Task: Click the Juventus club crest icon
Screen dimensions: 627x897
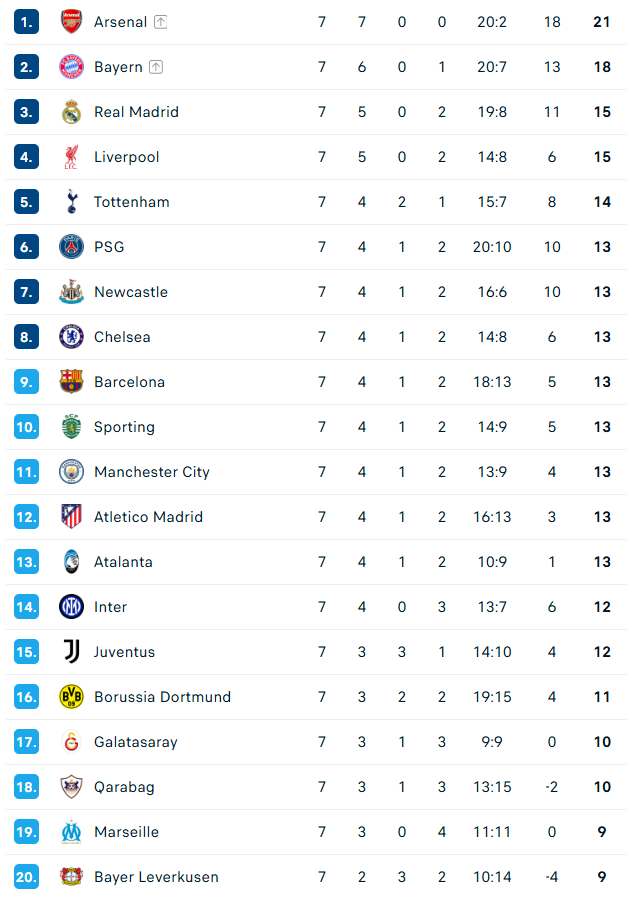Action: (71, 652)
